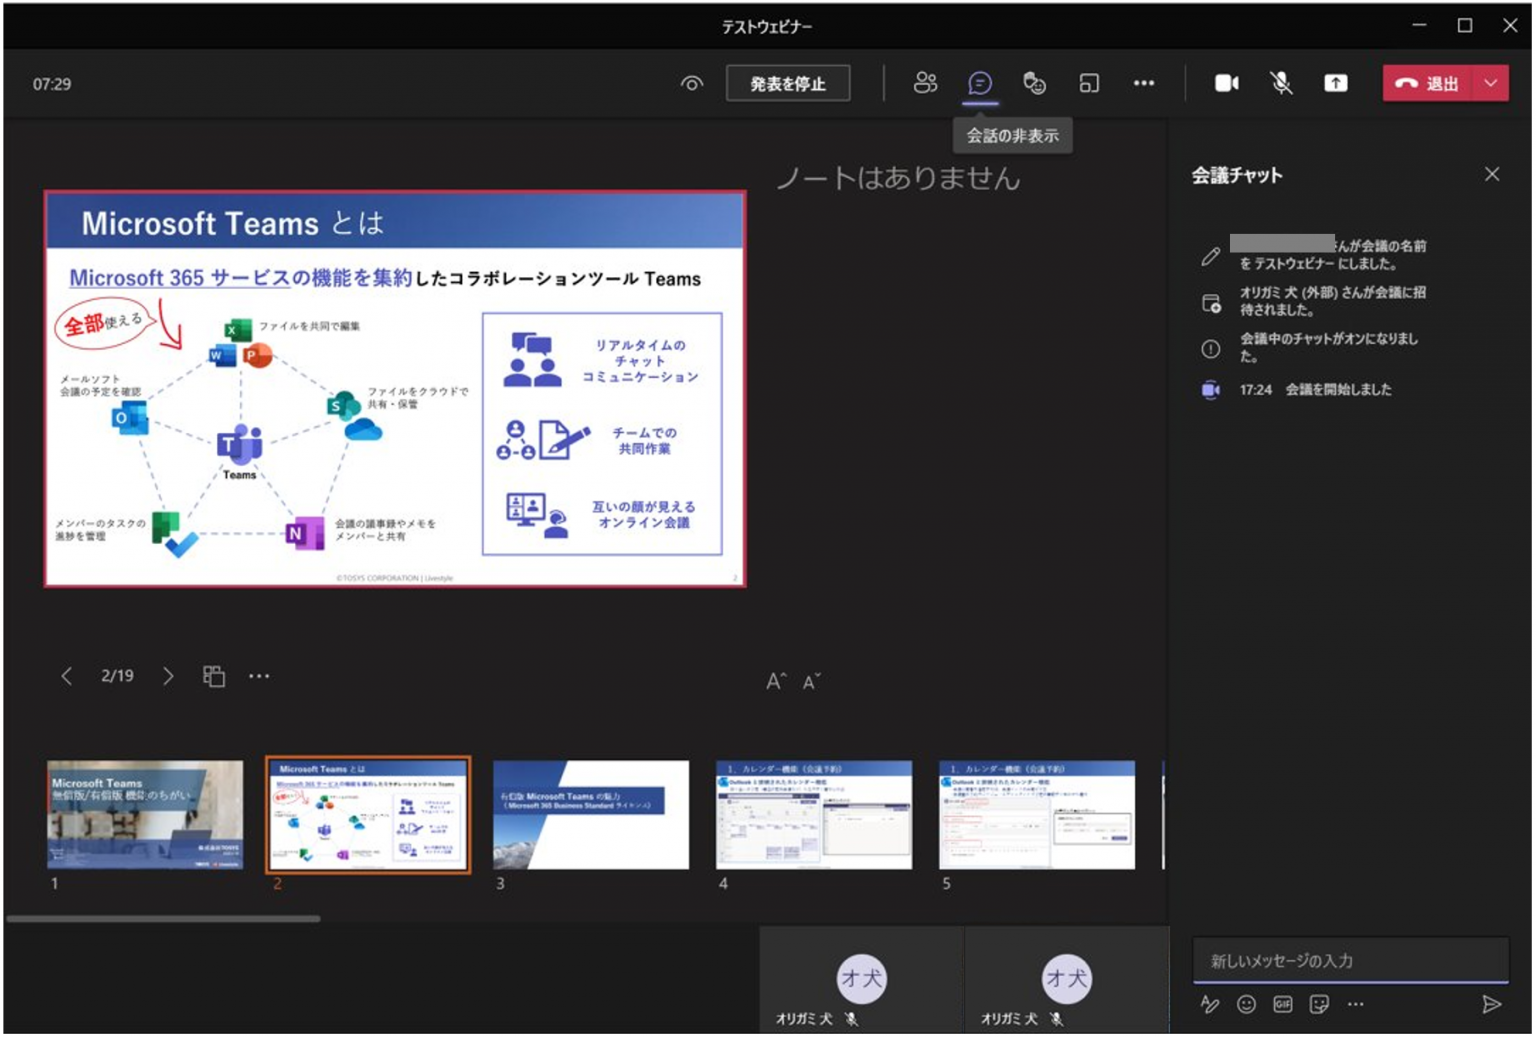
Task: Go to the previous slide arrow
Action: tap(66, 676)
